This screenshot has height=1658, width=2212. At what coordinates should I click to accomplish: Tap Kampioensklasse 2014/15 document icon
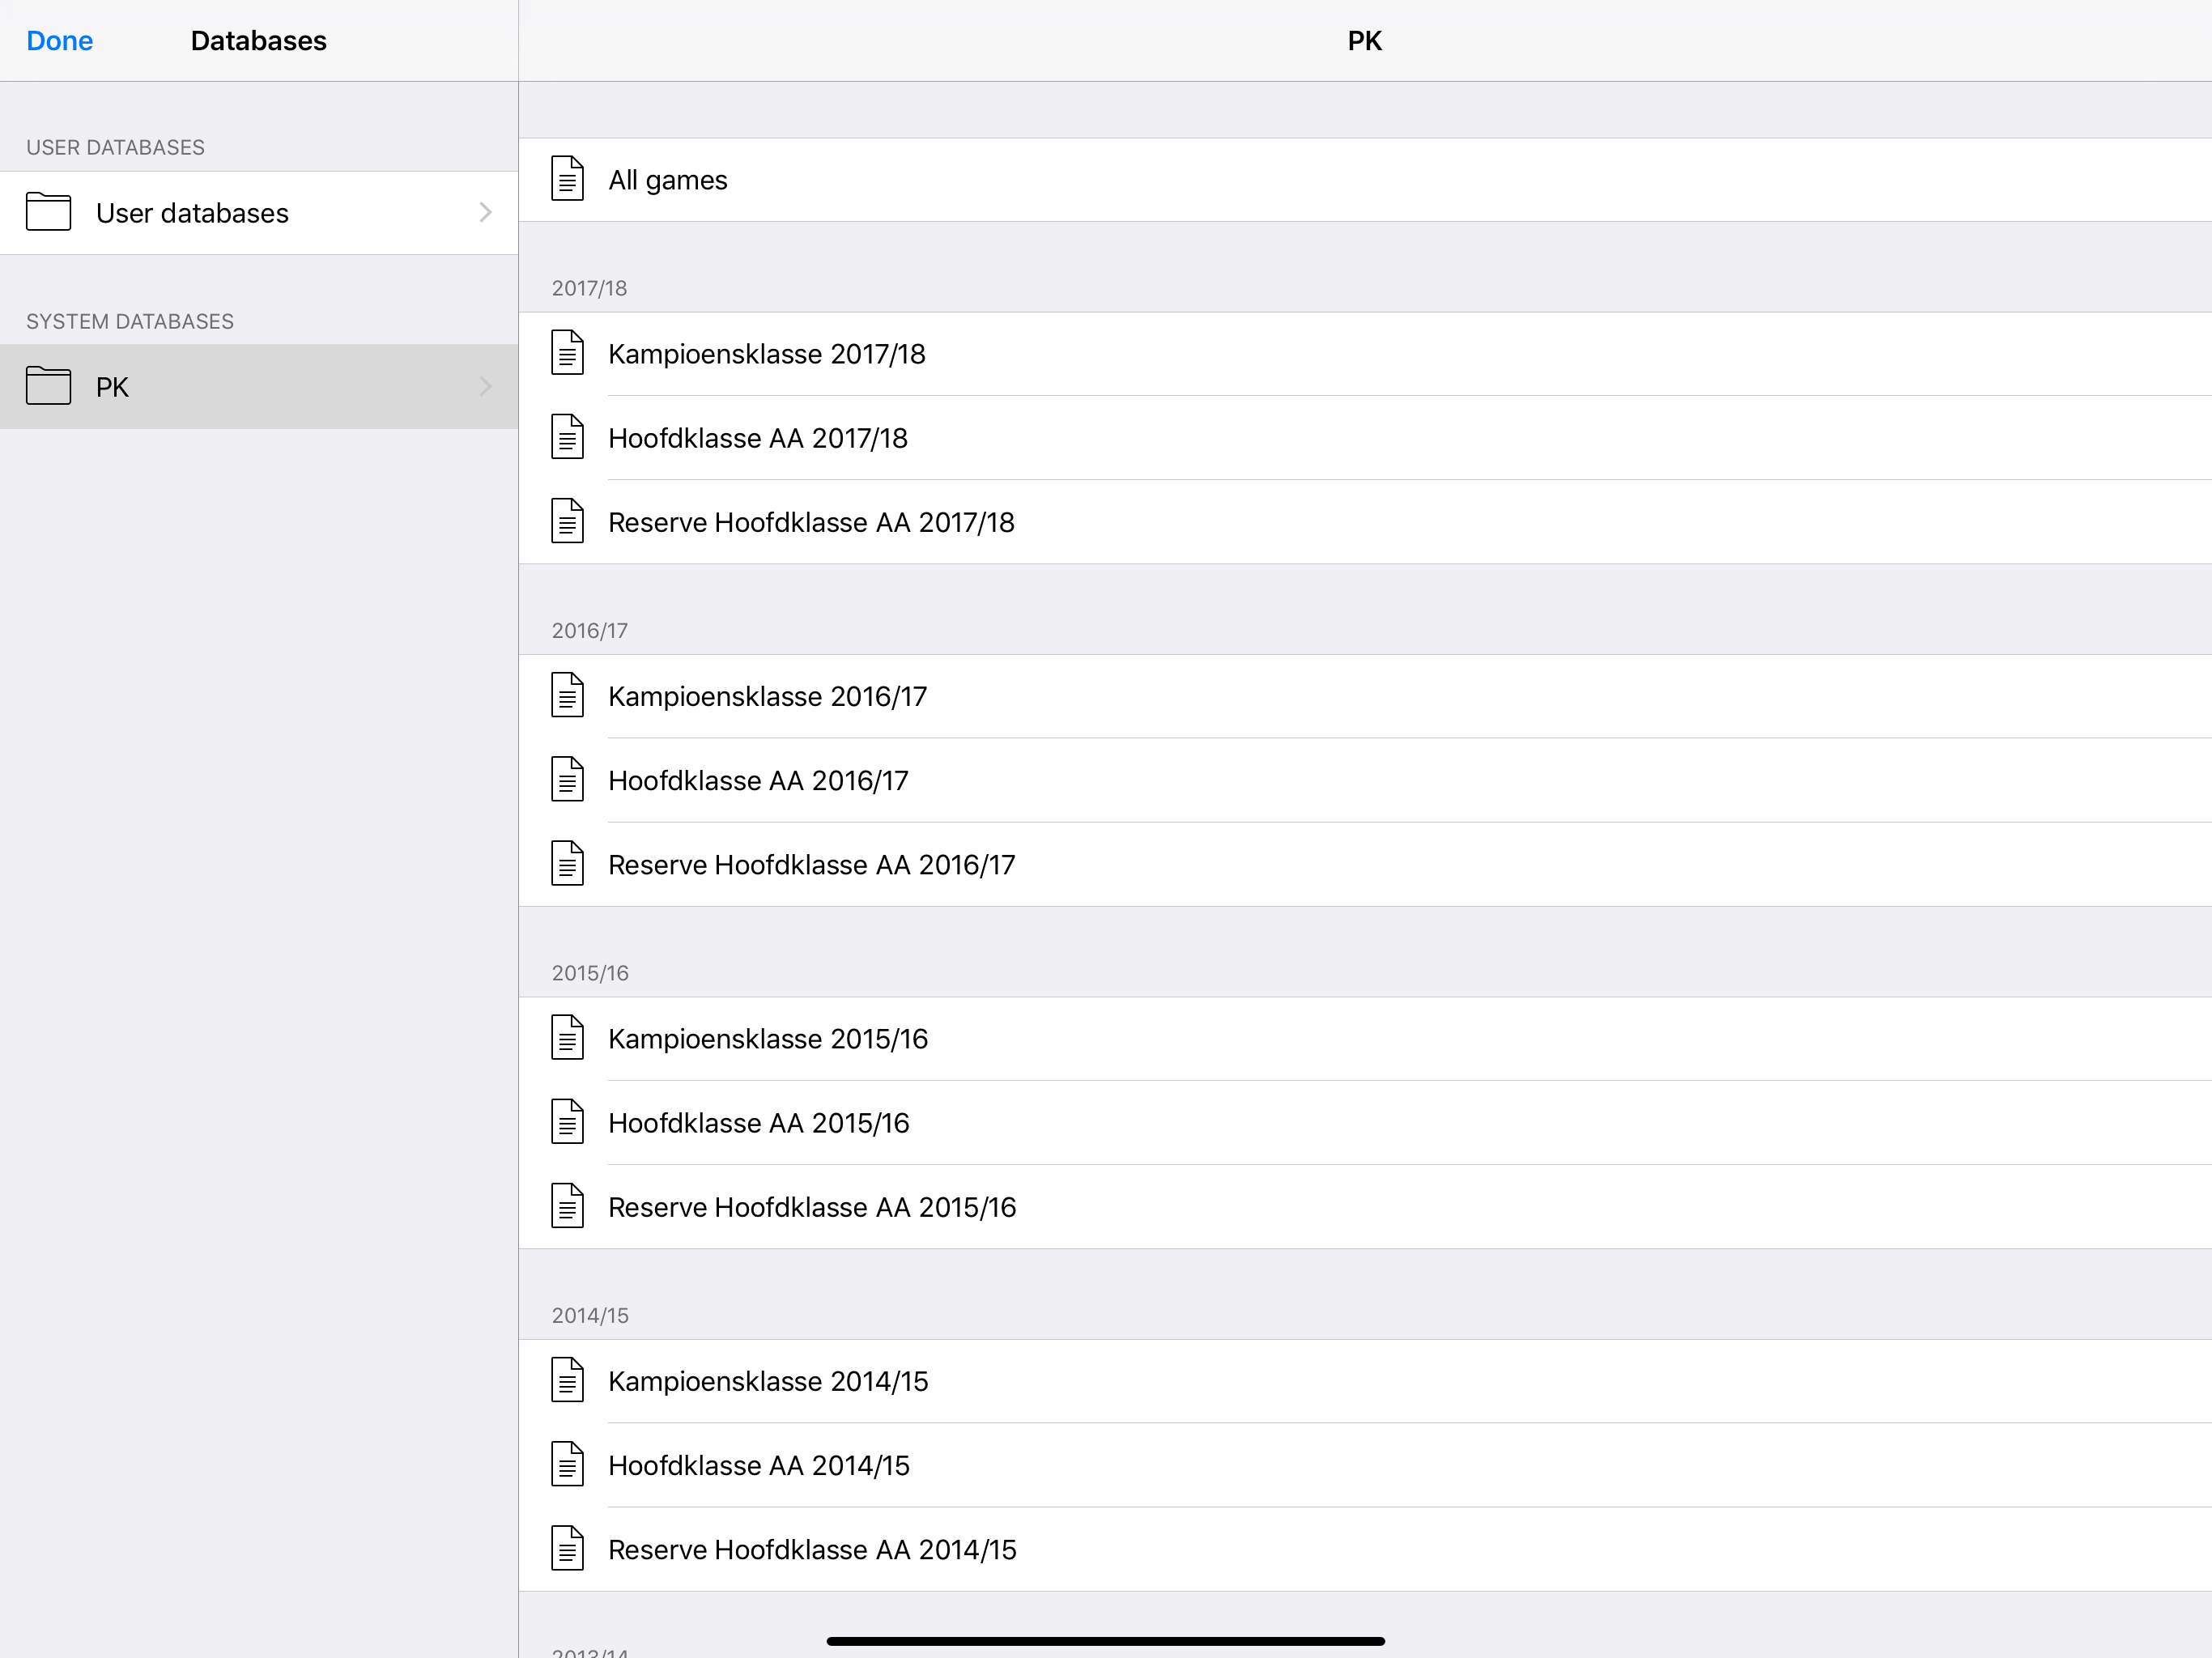tap(567, 1380)
